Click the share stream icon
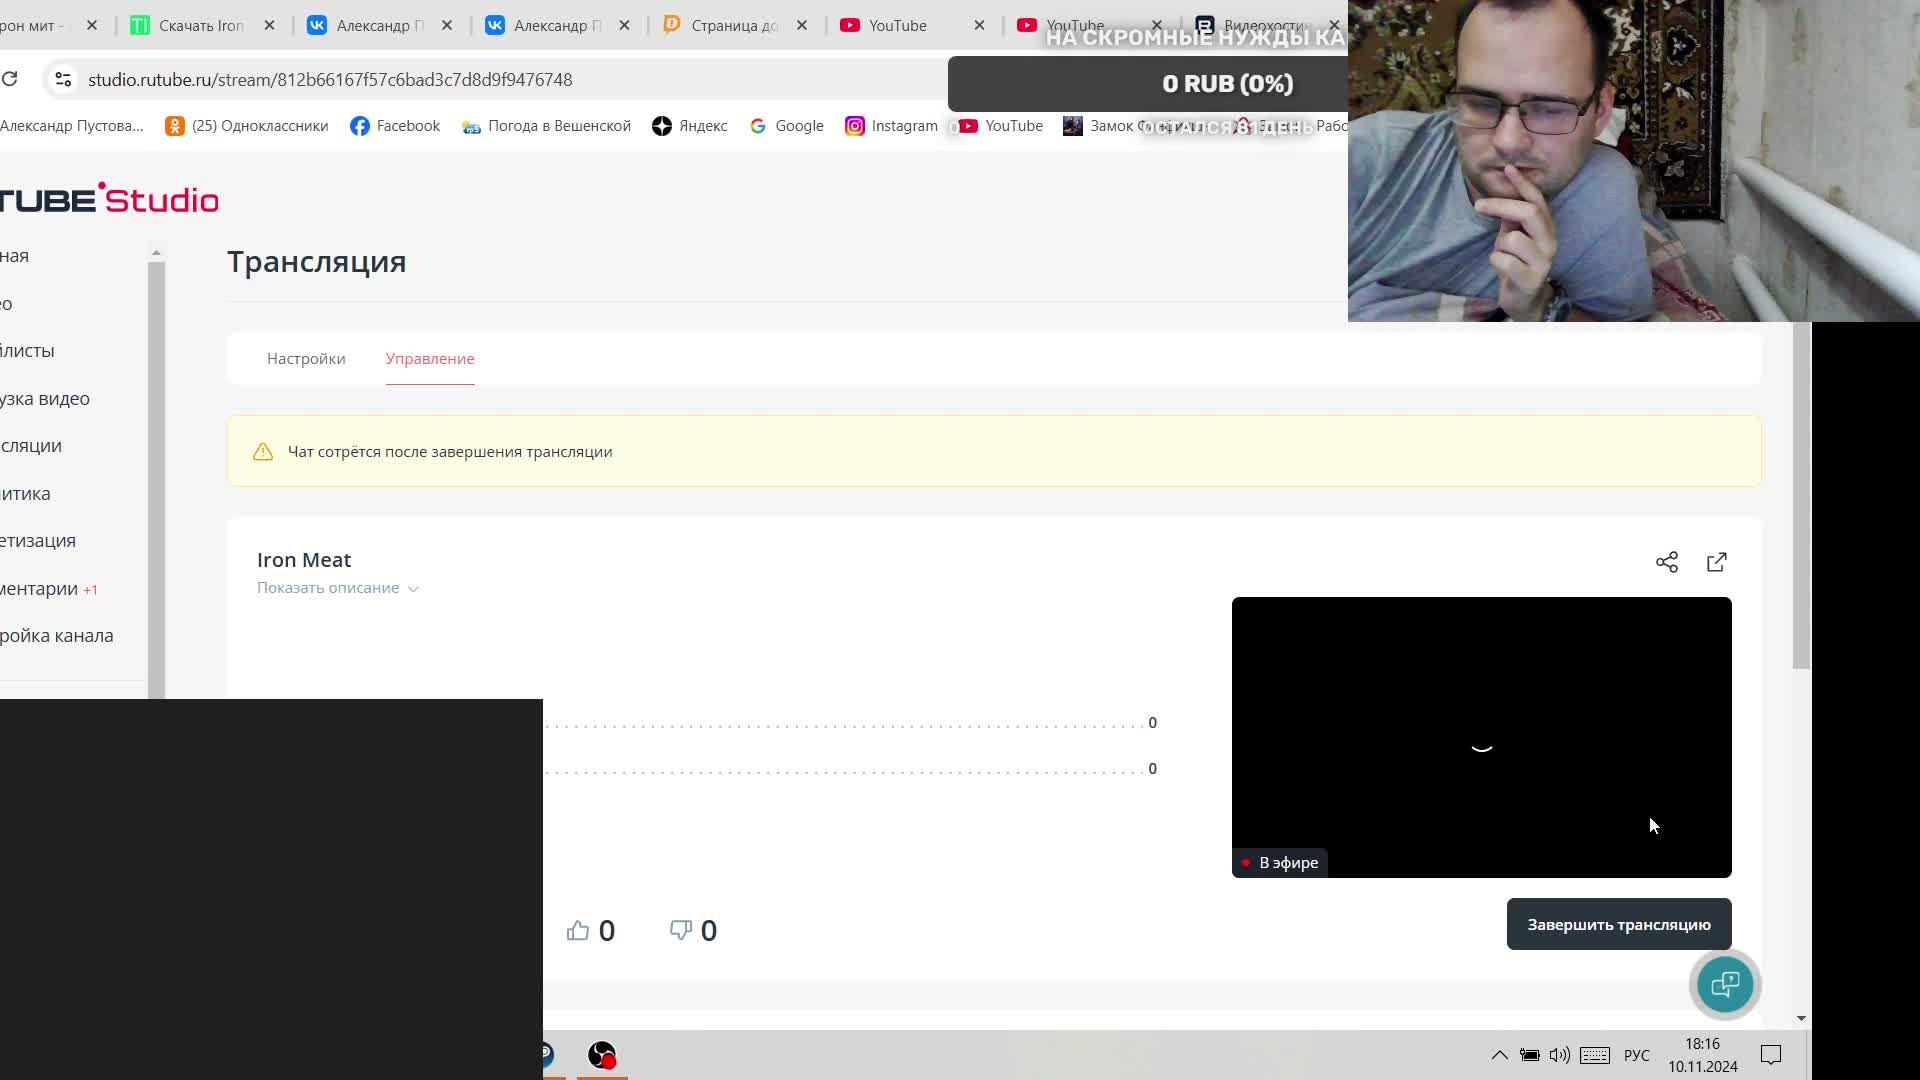 [x=1666, y=562]
